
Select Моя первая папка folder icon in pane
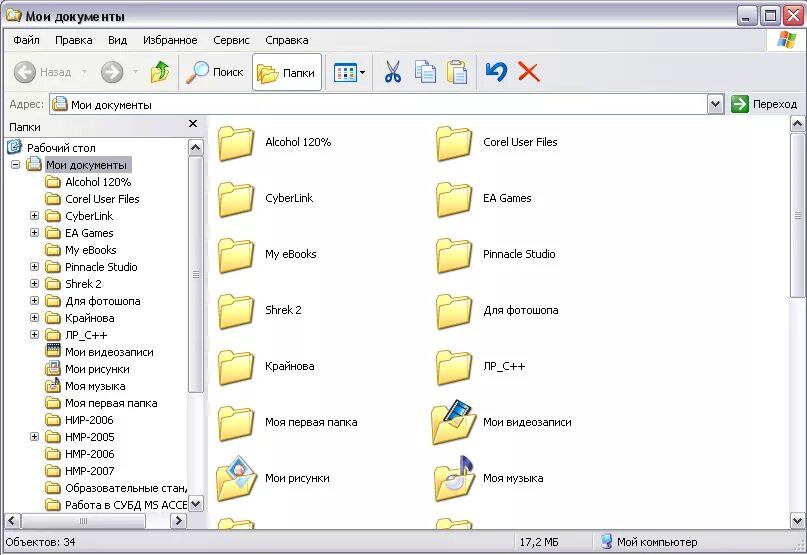(236, 424)
